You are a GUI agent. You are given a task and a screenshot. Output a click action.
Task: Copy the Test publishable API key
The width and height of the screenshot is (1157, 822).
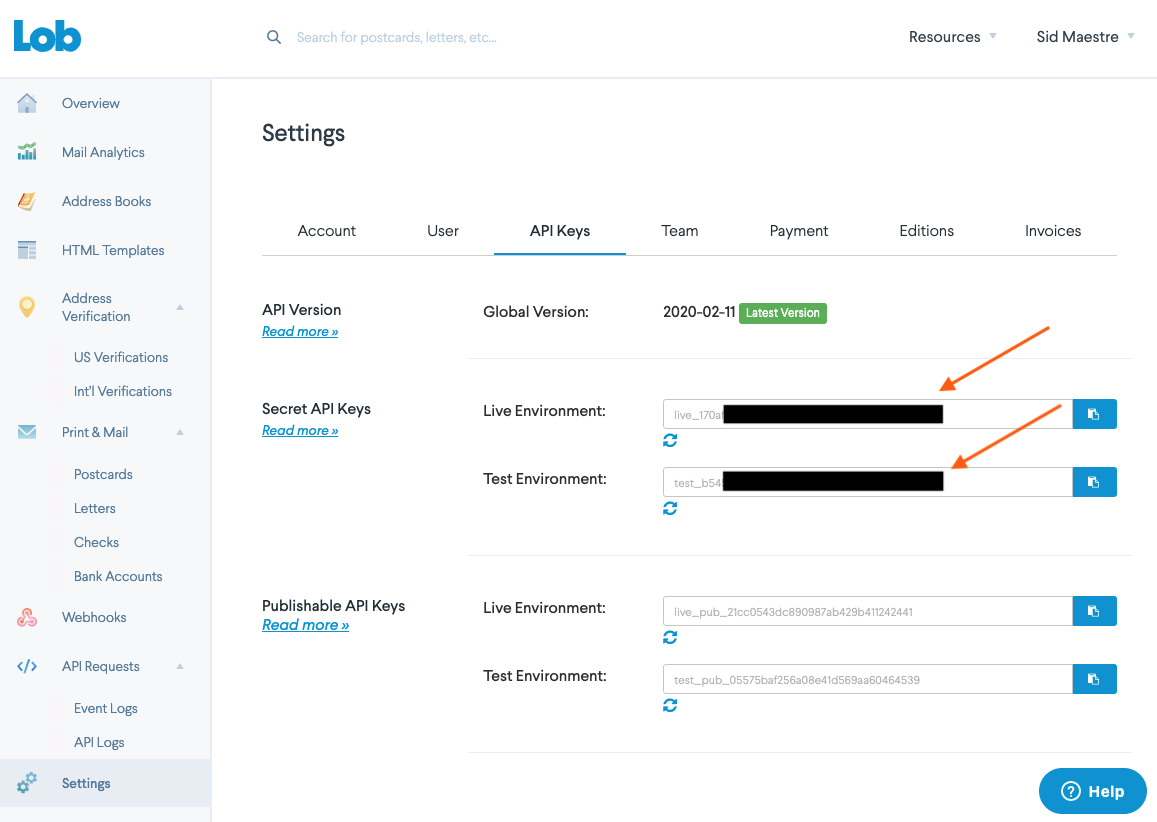click(x=1094, y=678)
